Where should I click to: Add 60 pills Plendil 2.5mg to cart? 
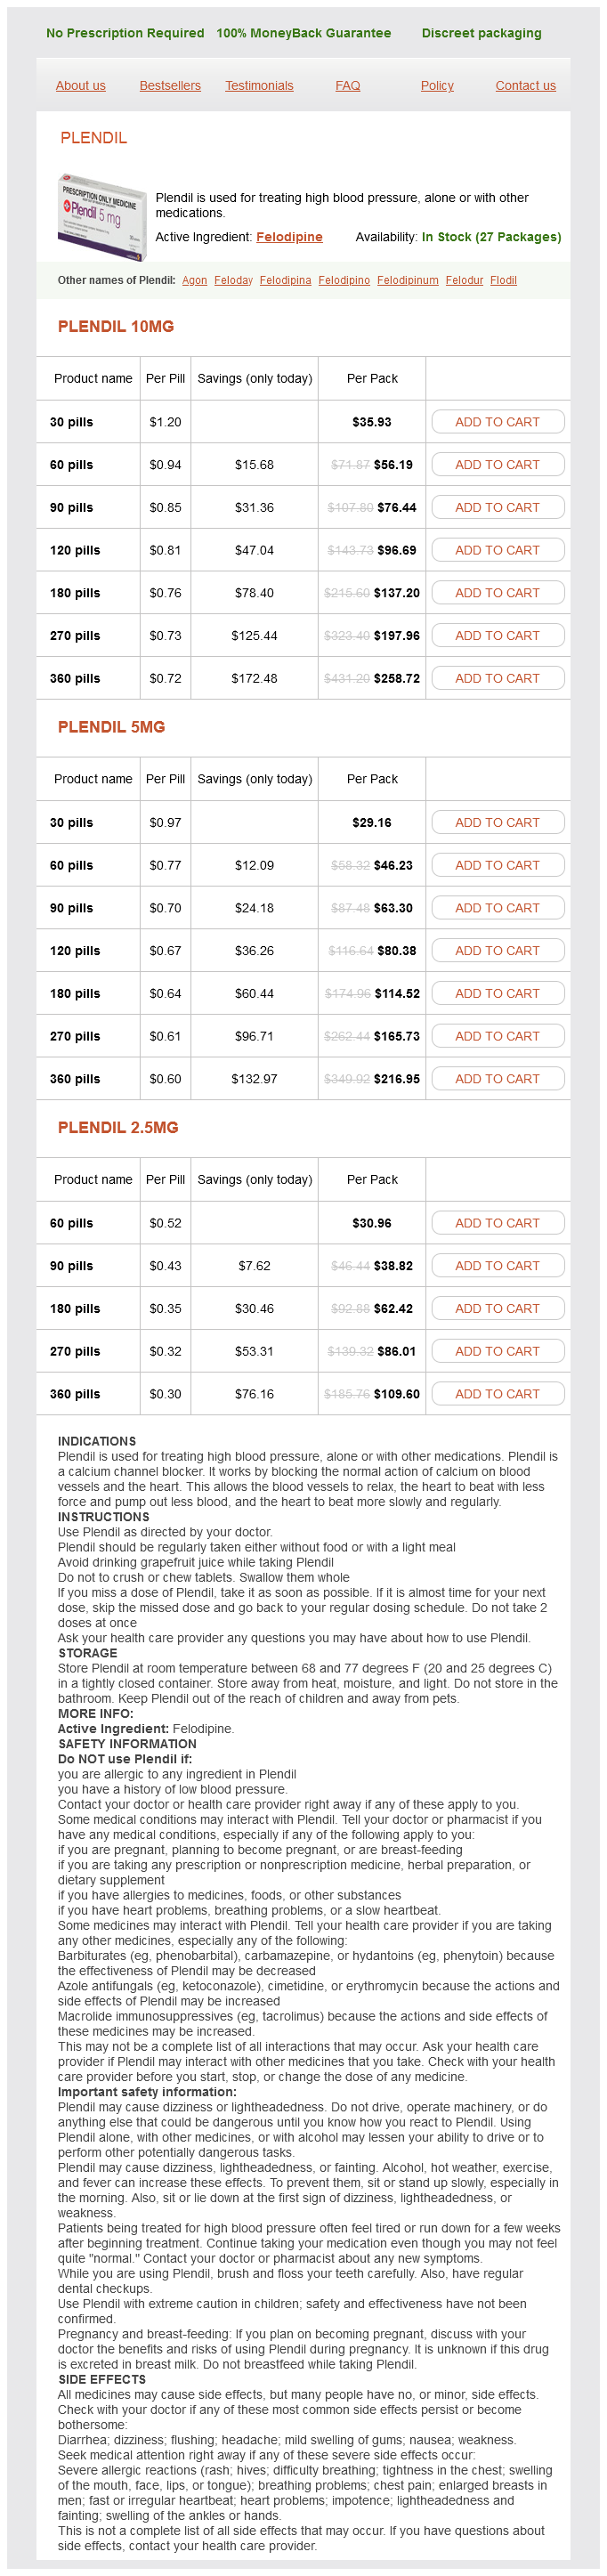pyautogui.click(x=497, y=1223)
